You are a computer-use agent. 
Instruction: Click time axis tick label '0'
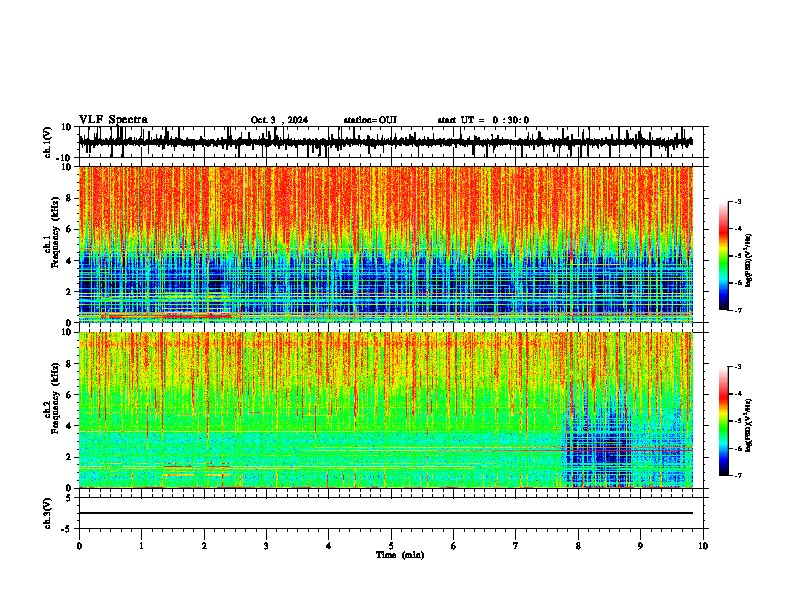click(x=79, y=546)
